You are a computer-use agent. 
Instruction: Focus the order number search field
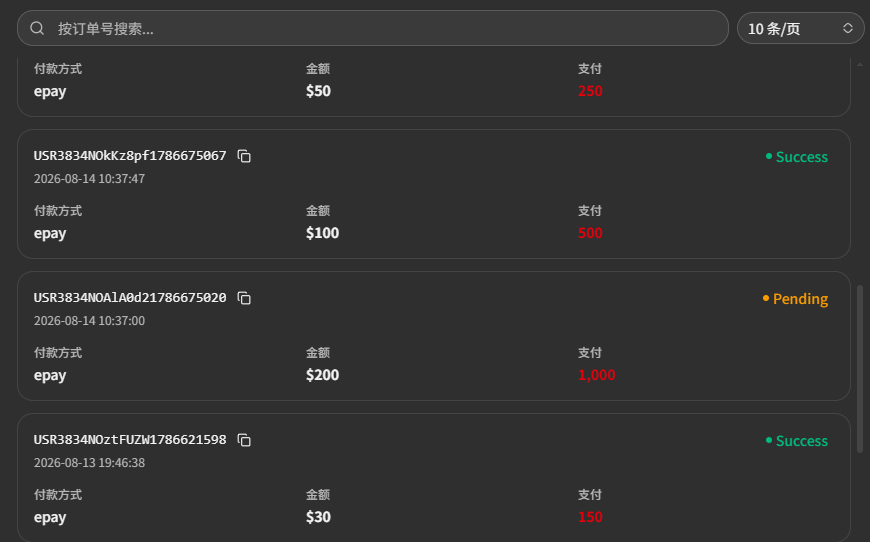pyautogui.click(x=373, y=28)
